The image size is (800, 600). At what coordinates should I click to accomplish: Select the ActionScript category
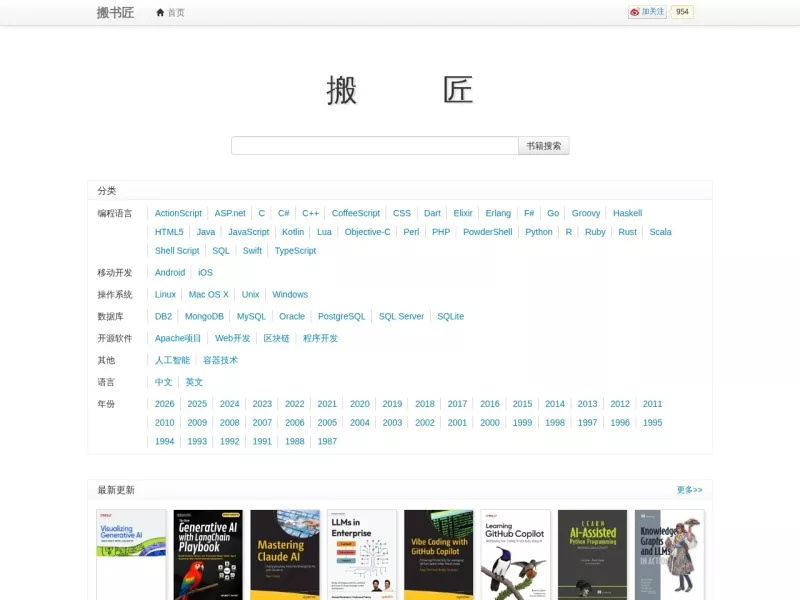pos(178,213)
